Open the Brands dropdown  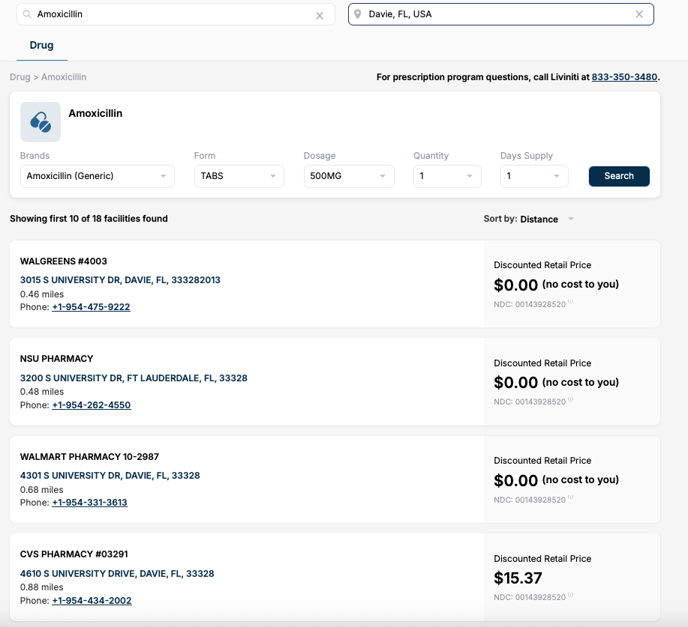tap(97, 176)
